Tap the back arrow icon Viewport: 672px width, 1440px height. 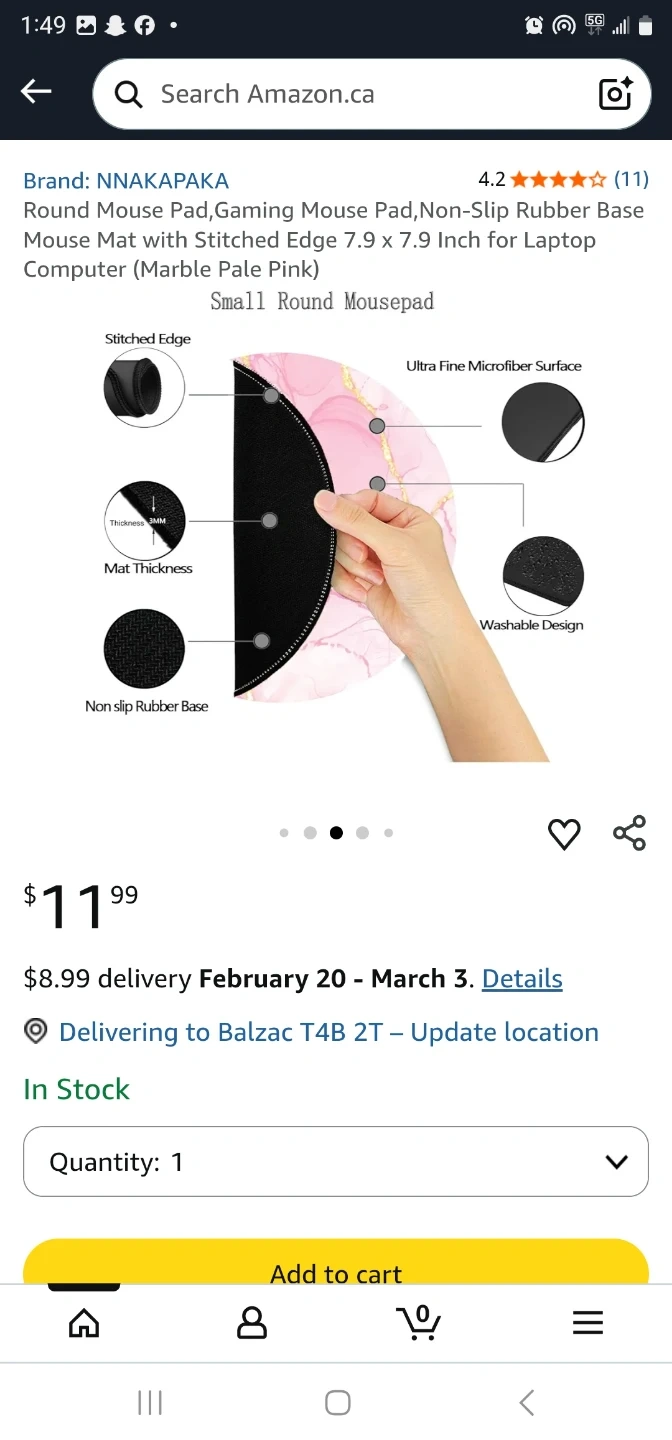[x=36, y=92]
